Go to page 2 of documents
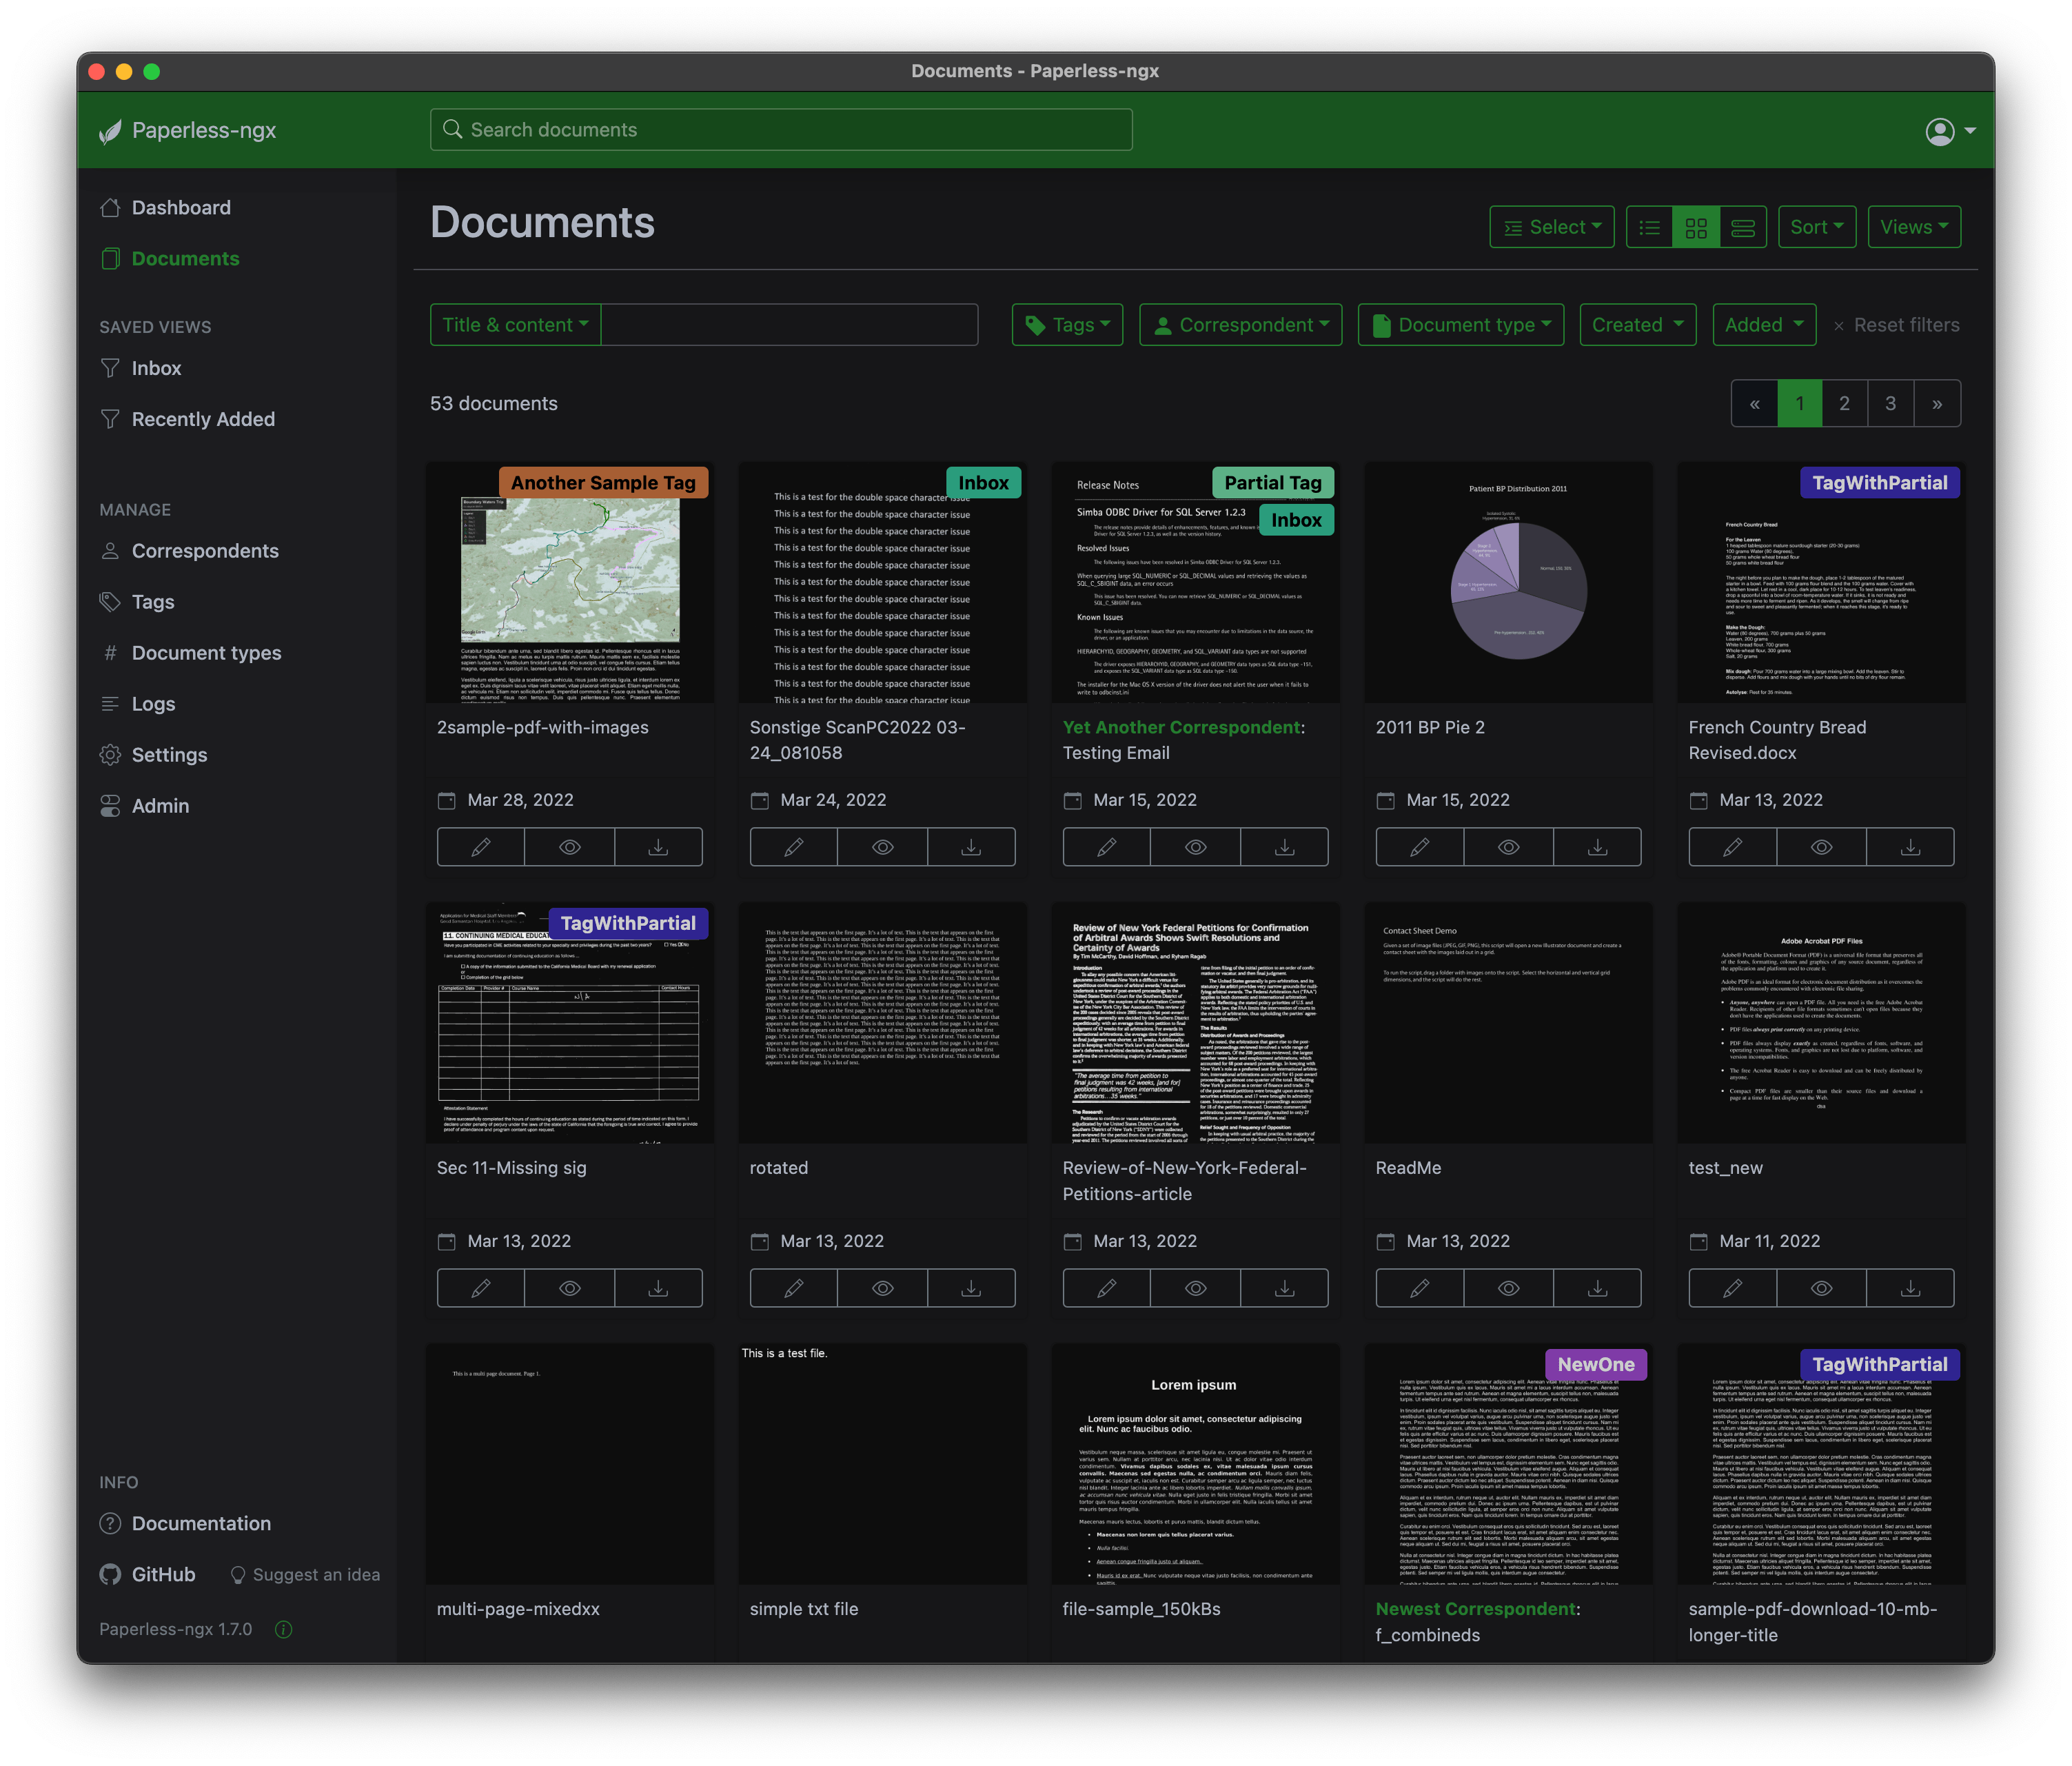Viewport: 2072px width, 1766px height. click(1844, 403)
